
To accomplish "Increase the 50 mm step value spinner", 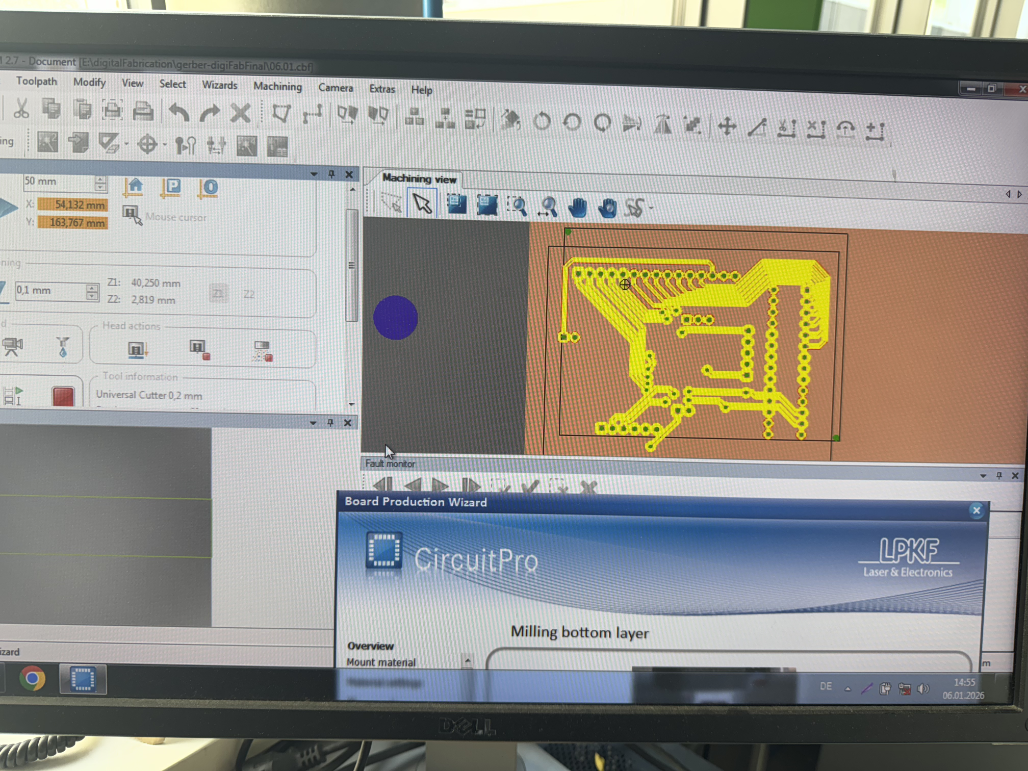I will pos(100,178).
